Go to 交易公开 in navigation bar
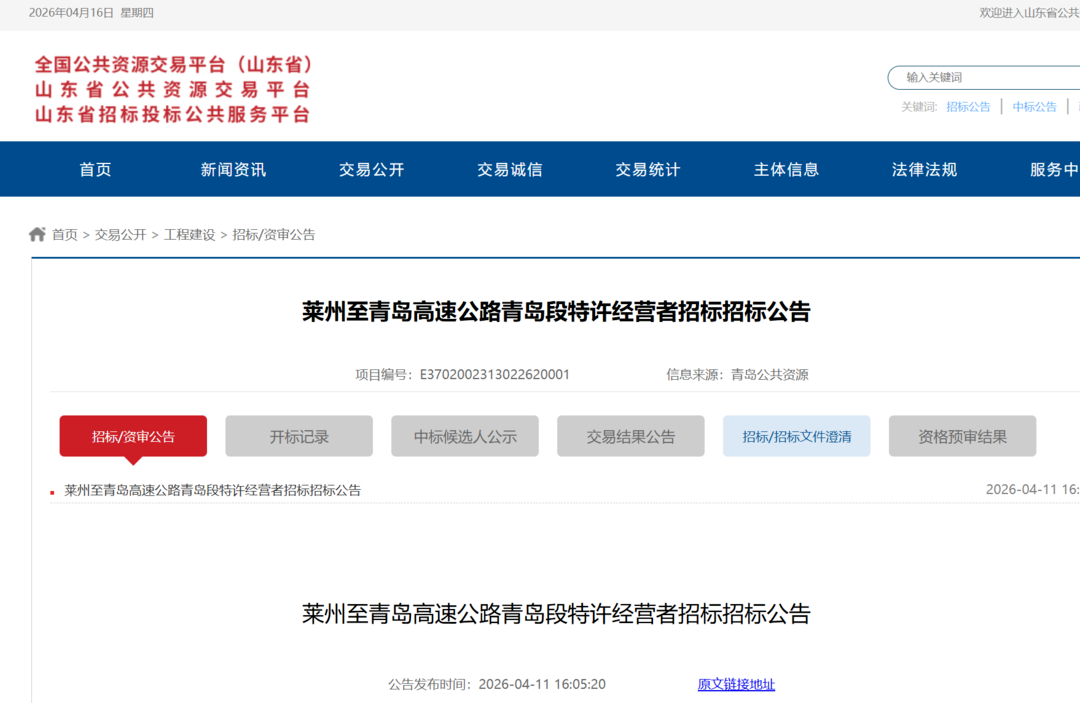Viewport: 1080px width, 703px height. [x=371, y=170]
